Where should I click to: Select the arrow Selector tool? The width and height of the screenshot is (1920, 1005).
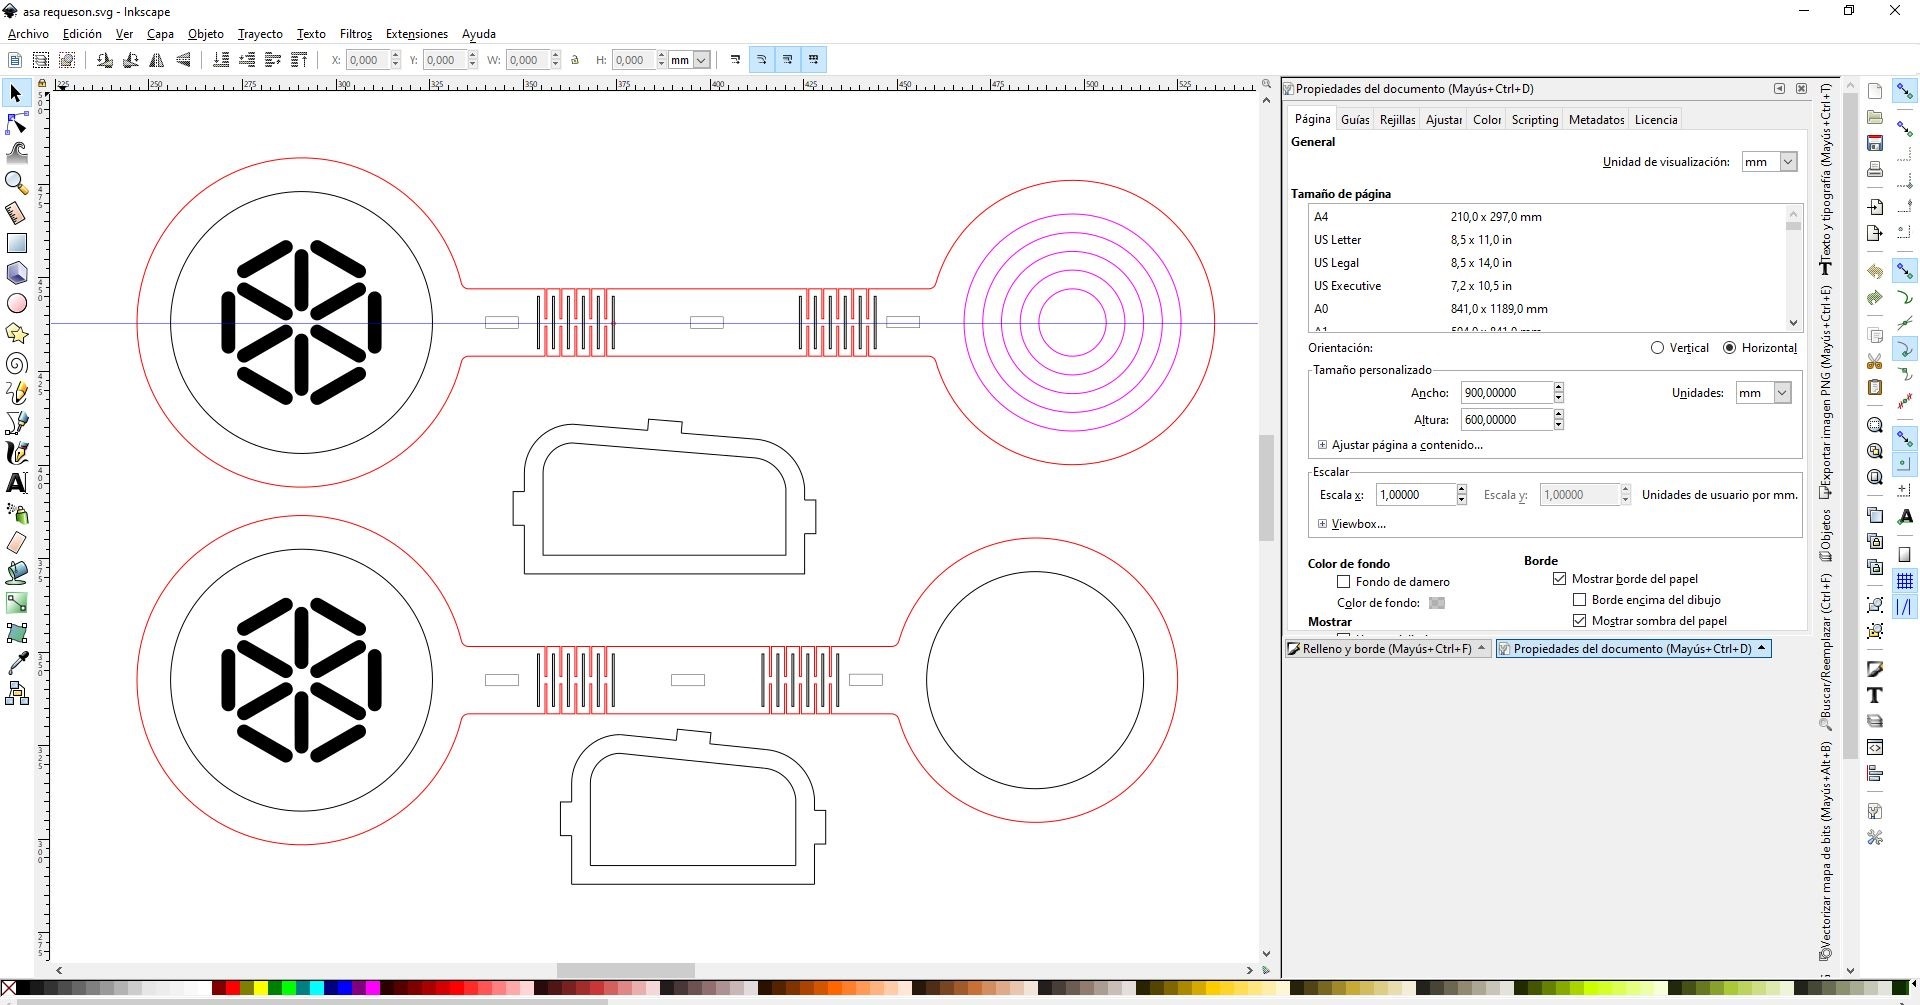[x=16, y=93]
